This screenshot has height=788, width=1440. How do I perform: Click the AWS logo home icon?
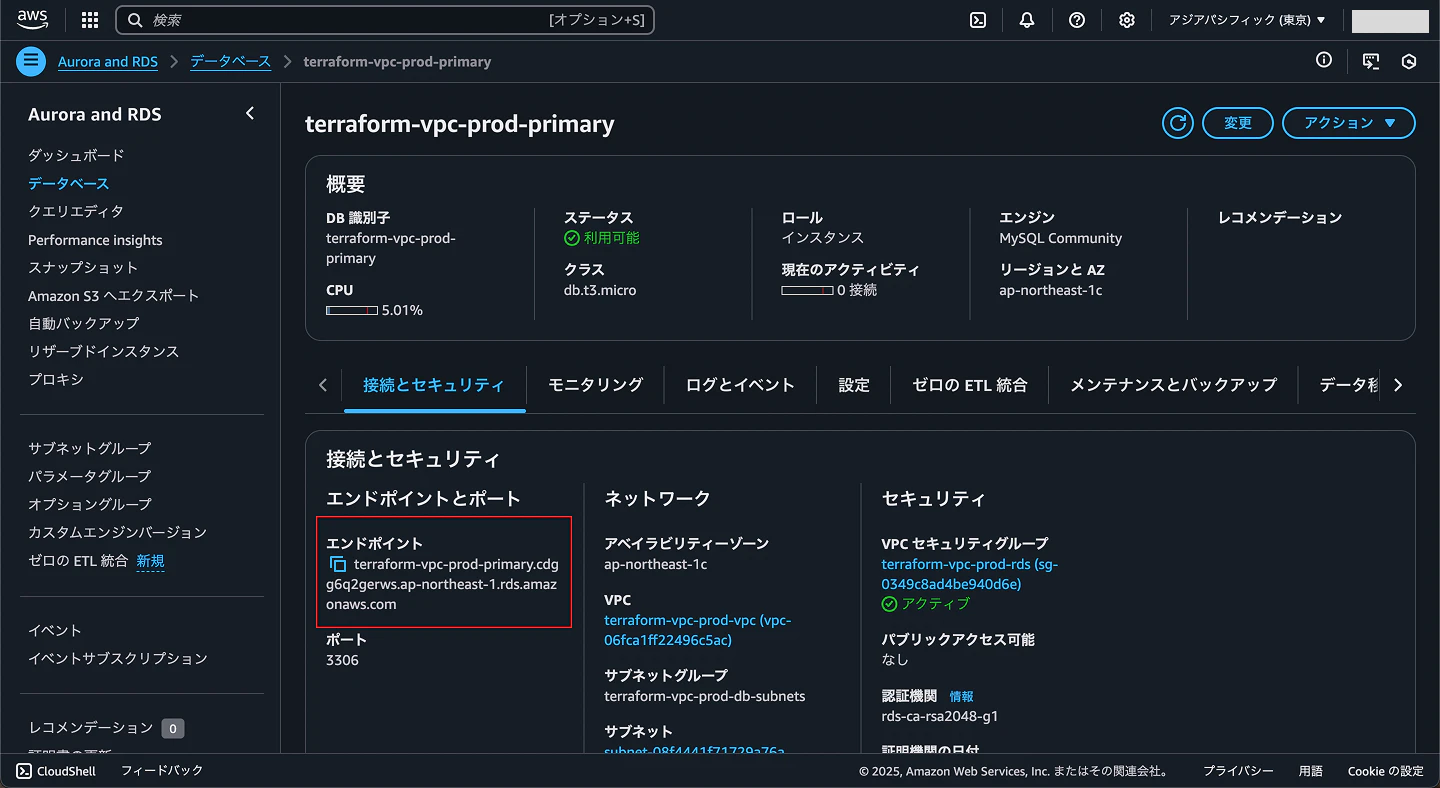31,19
